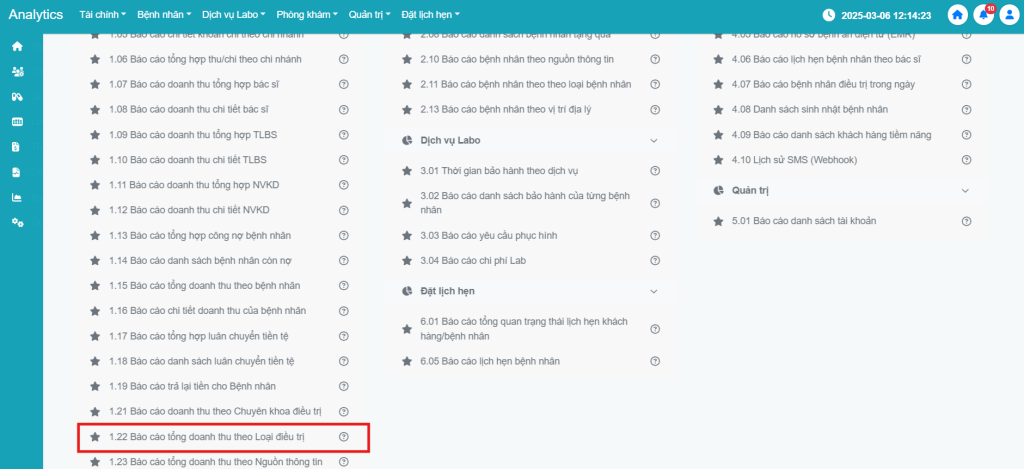Toggle star for 5.01 Báo cáo danh sách tài khoản
The image size is (1024, 469).
tap(718, 220)
